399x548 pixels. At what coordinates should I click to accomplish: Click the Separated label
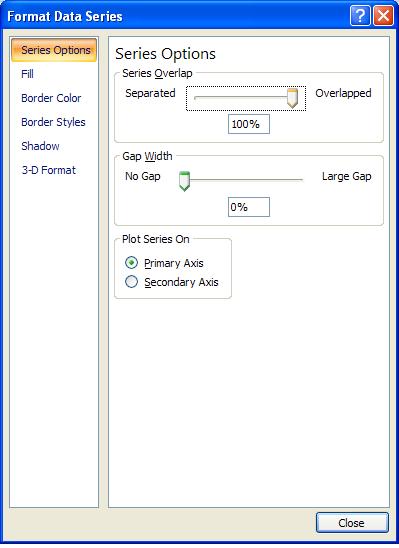(x=150, y=93)
